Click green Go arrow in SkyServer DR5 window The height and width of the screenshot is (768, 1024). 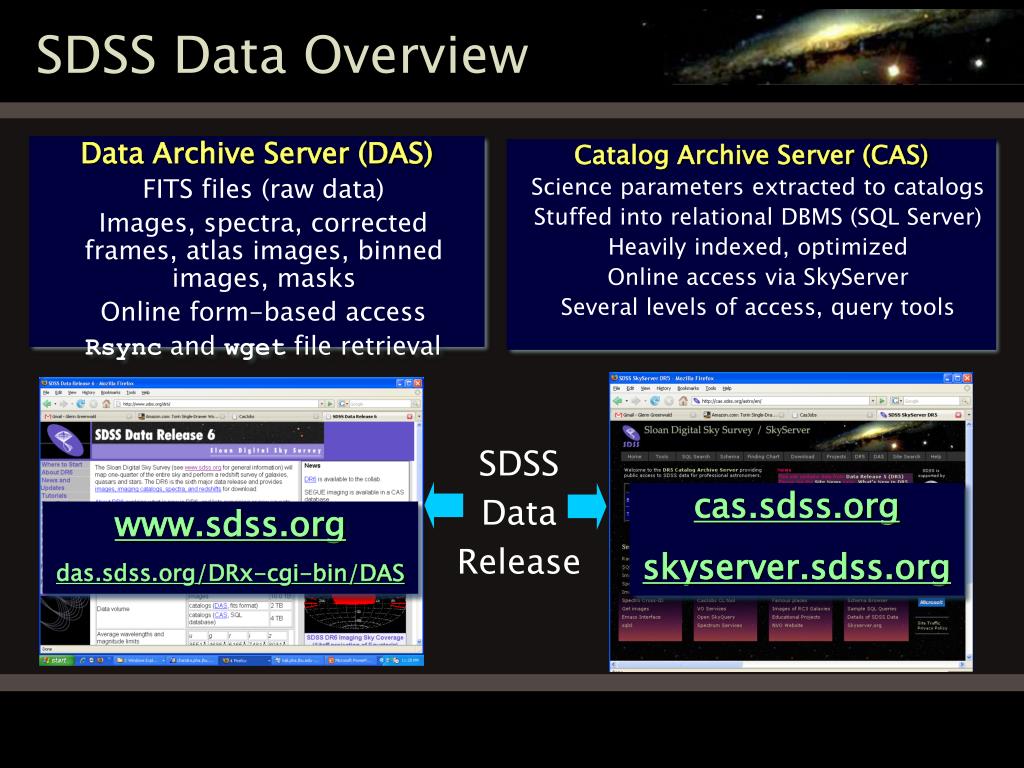point(882,401)
